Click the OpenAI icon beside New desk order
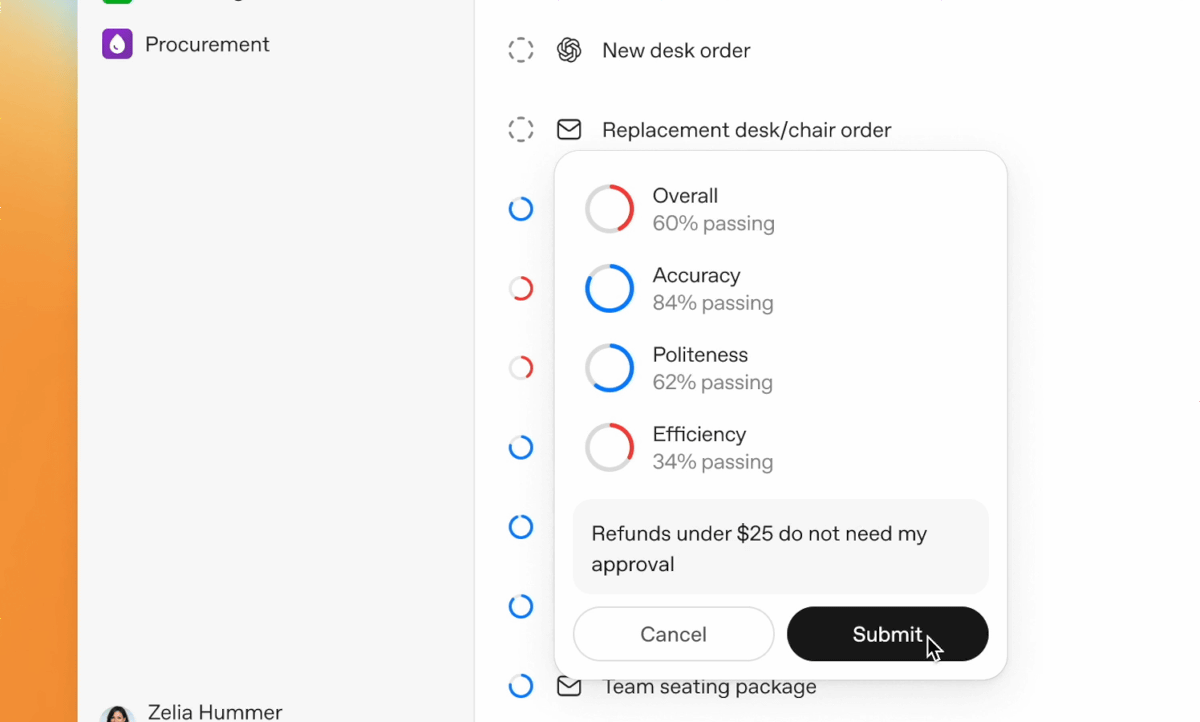1200x722 pixels. (569, 50)
